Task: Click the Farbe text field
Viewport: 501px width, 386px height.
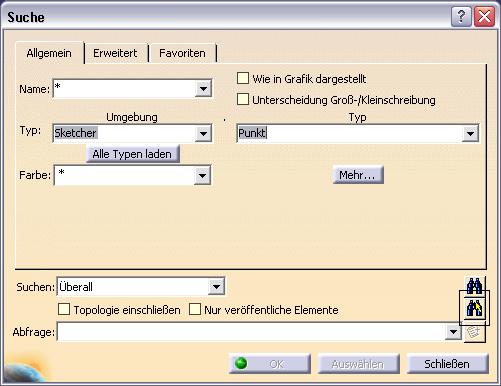Action: [x=124, y=176]
